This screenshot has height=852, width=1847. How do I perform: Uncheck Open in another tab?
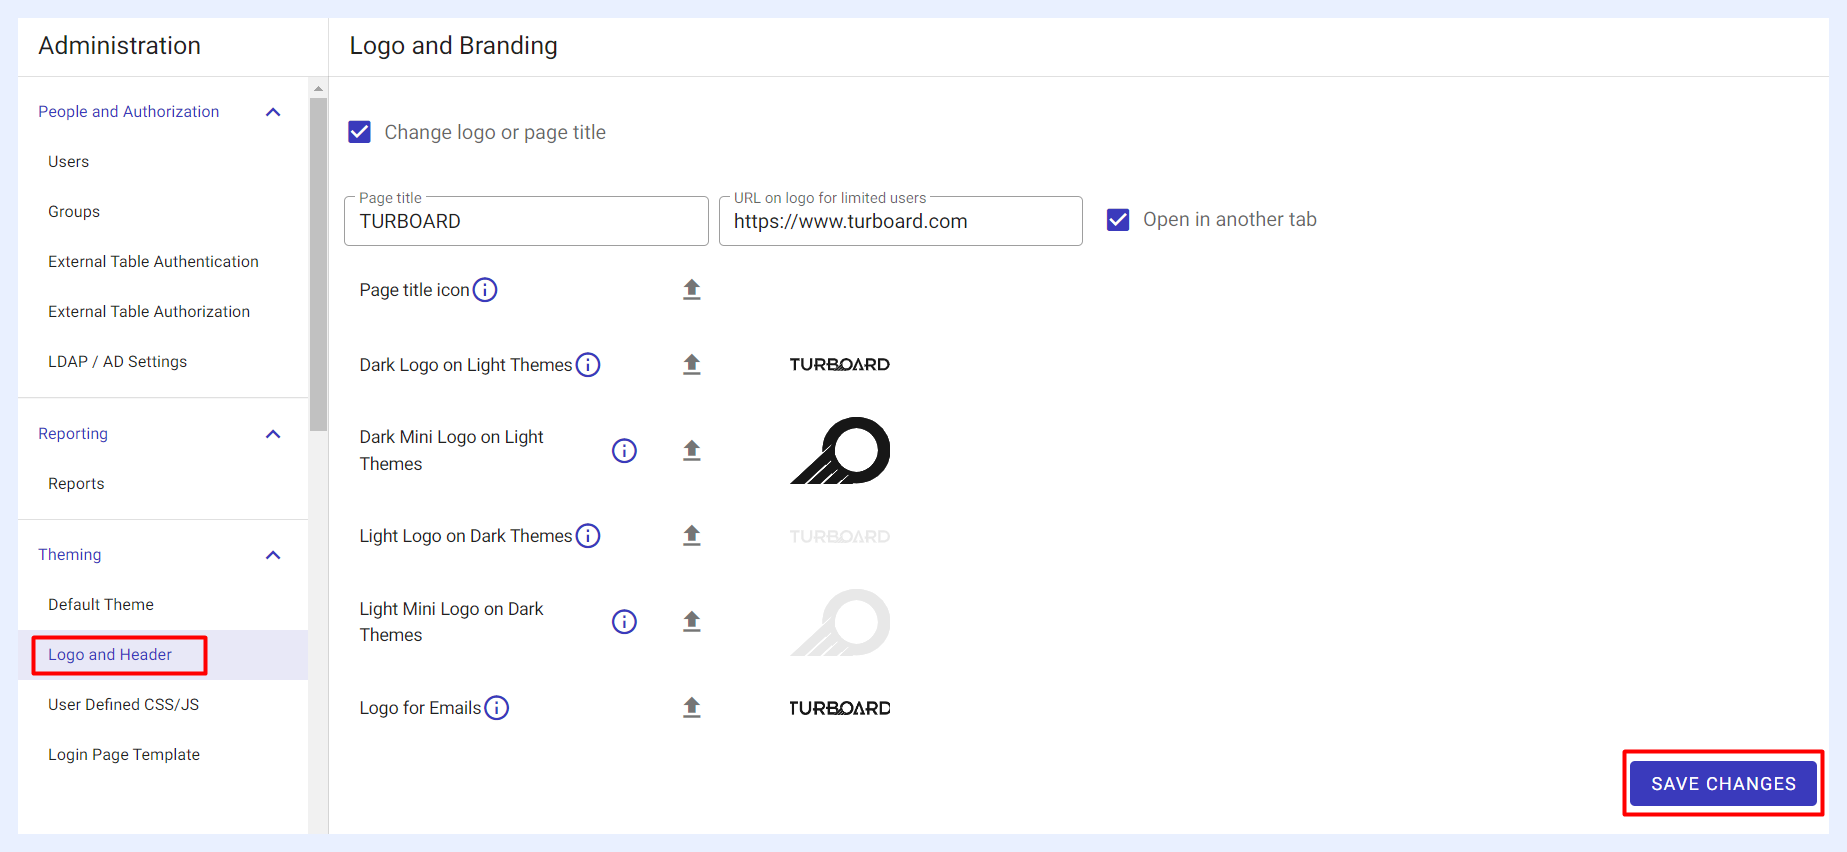[x=1118, y=219]
